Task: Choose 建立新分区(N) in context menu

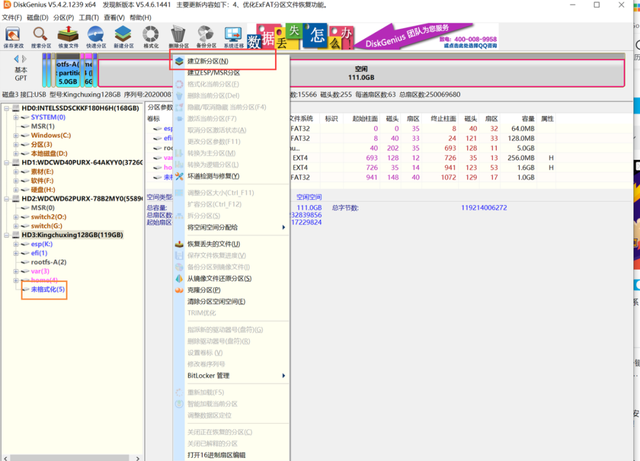Action: [x=231, y=61]
